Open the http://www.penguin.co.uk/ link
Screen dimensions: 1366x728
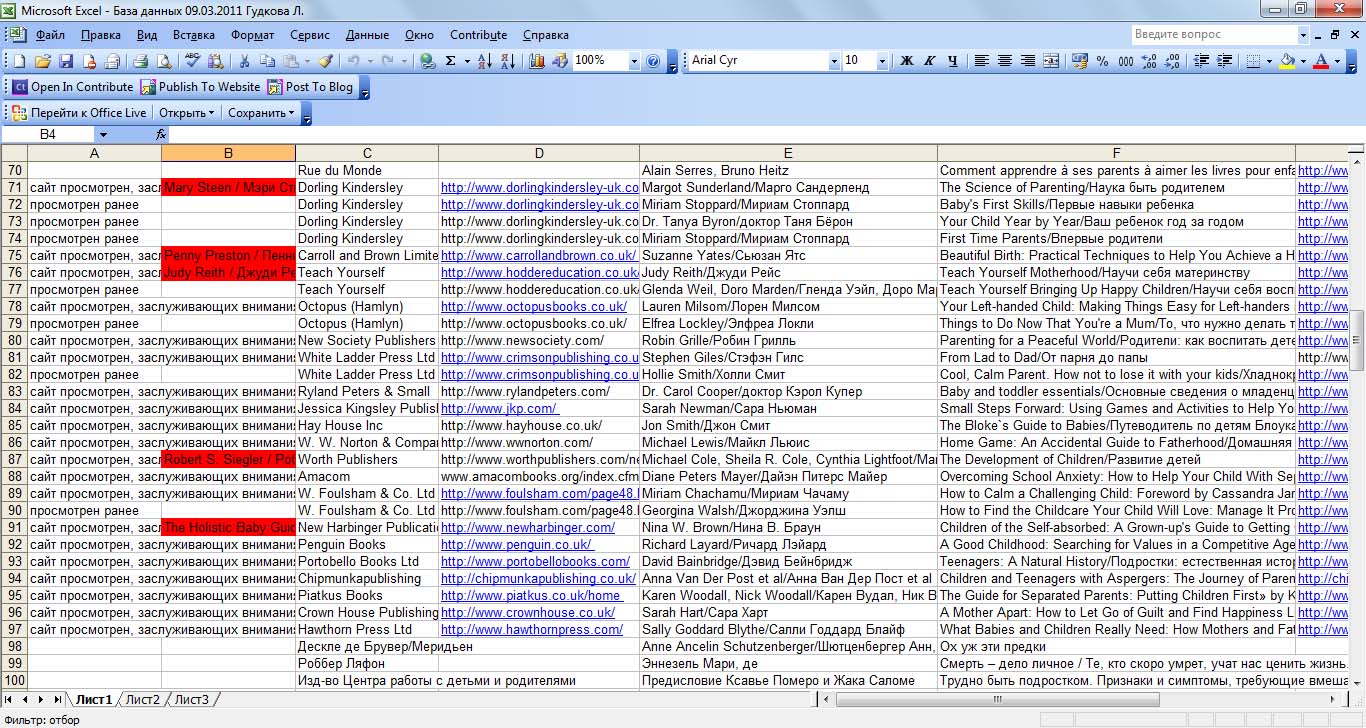pos(517,545)
